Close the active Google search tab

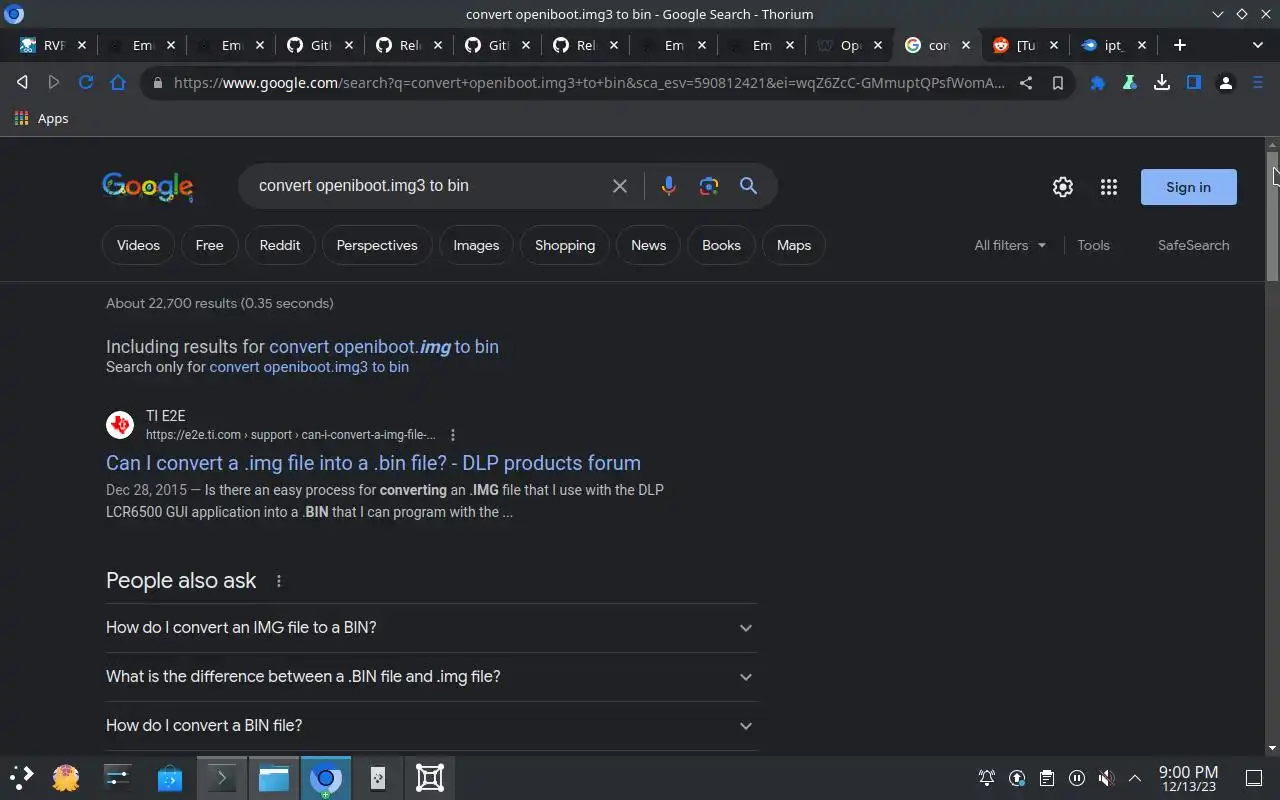(965, 45)
